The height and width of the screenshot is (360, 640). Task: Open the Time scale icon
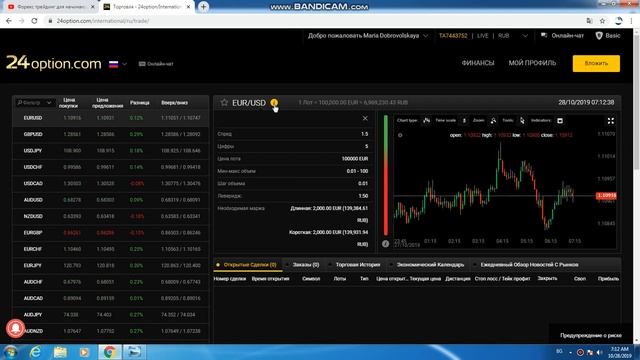coord(464,120)
